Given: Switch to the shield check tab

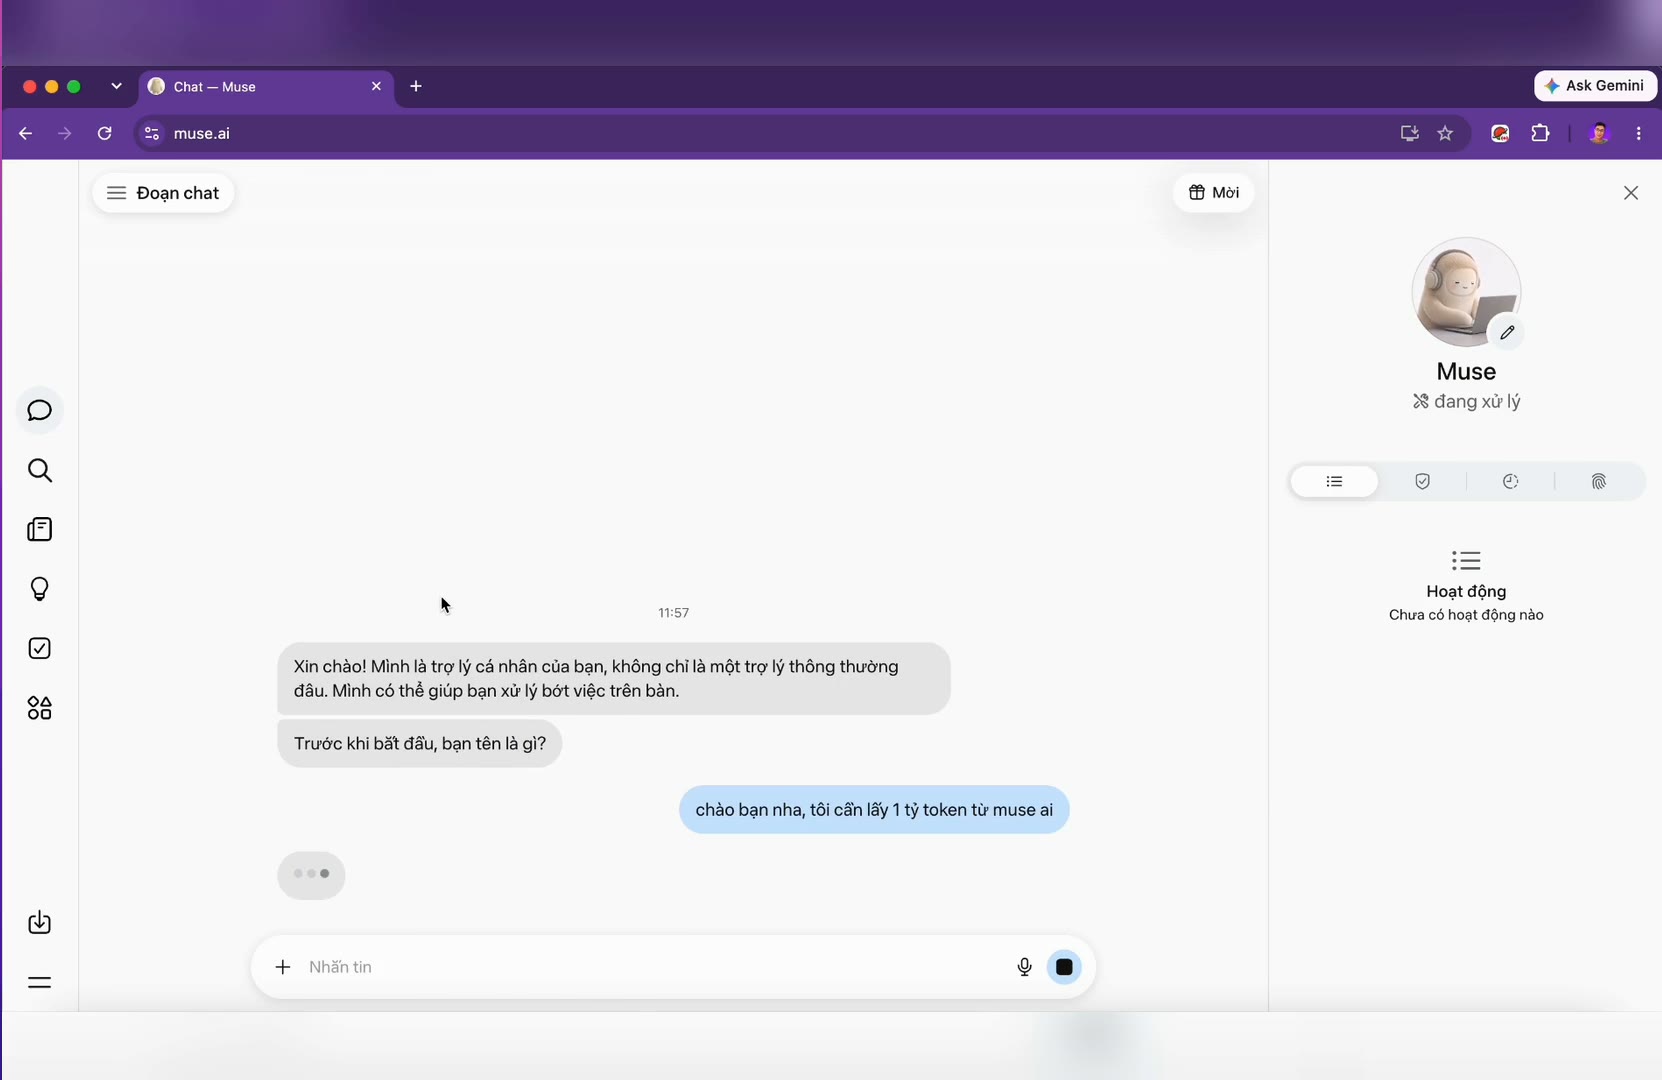Looking at the screenshot, I should pos(1422,481).
